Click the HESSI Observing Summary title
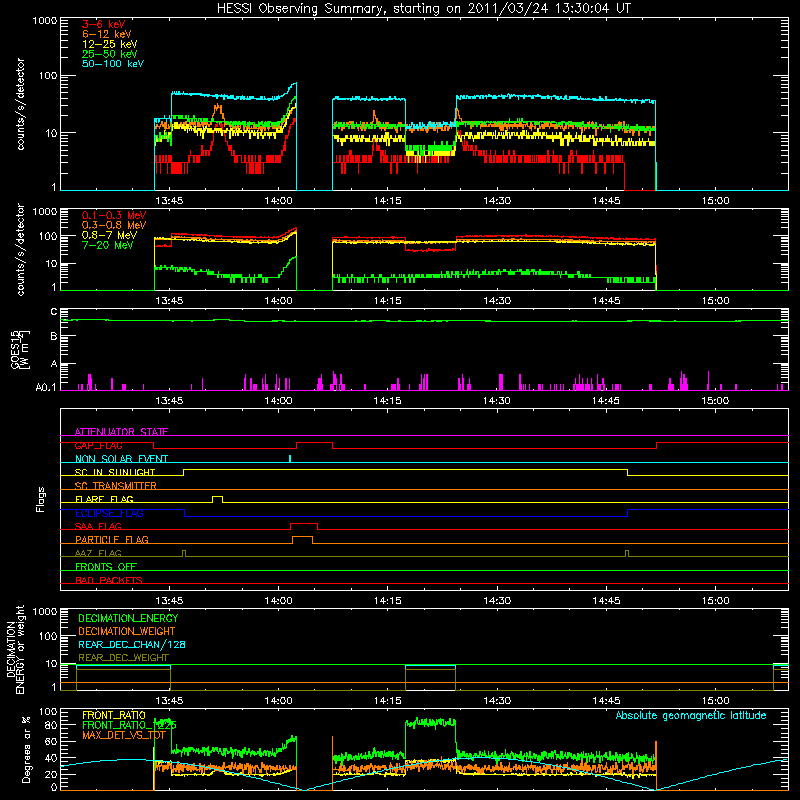The height and width of the screenshot is (800, 800). tap(424, 8)
